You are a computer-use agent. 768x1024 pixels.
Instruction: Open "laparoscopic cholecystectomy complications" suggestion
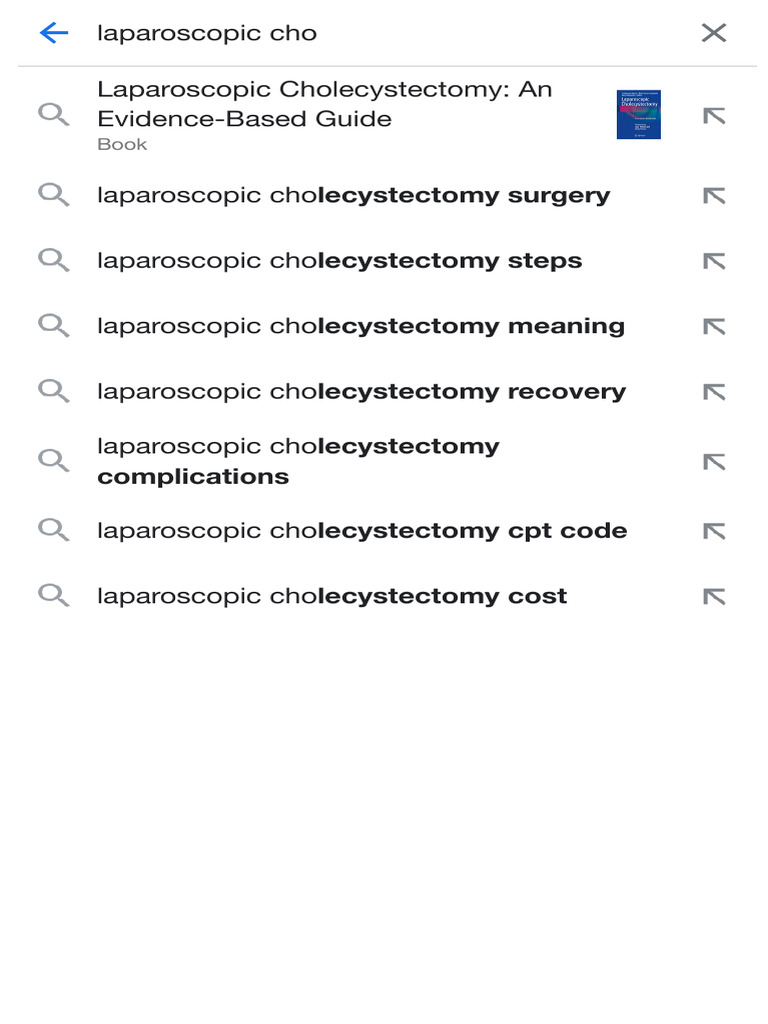pyautogui.click(x=298, y=461)
